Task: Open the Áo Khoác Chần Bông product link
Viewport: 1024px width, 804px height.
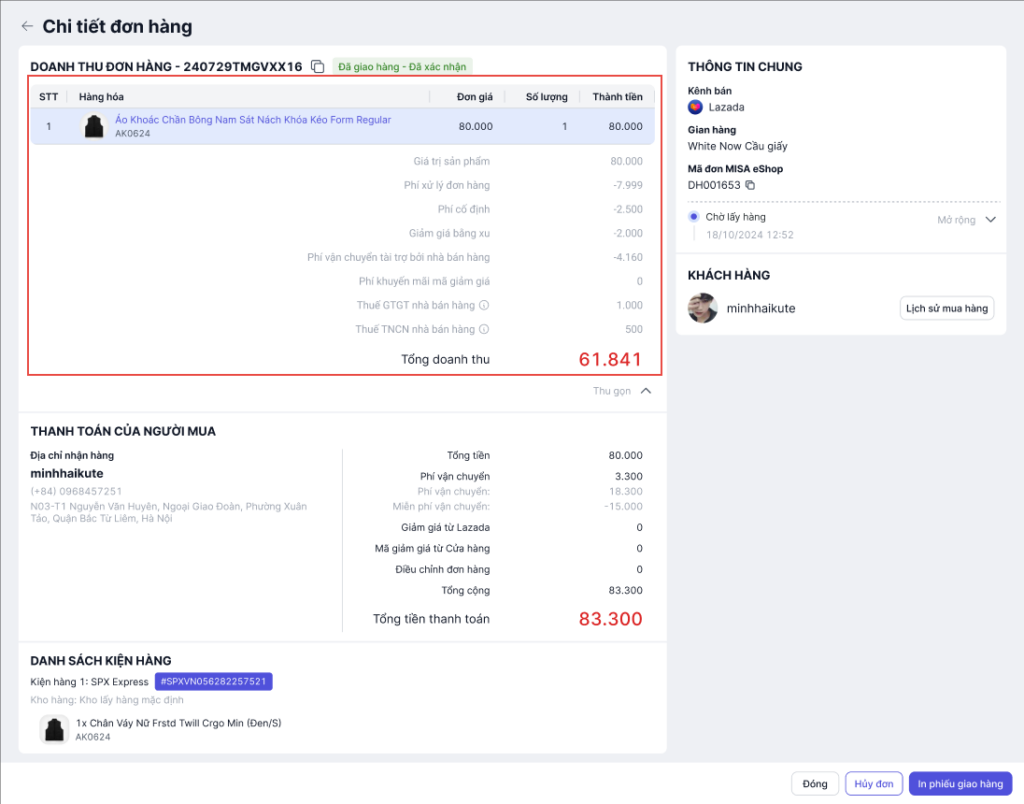Action: tap(253, 120)
